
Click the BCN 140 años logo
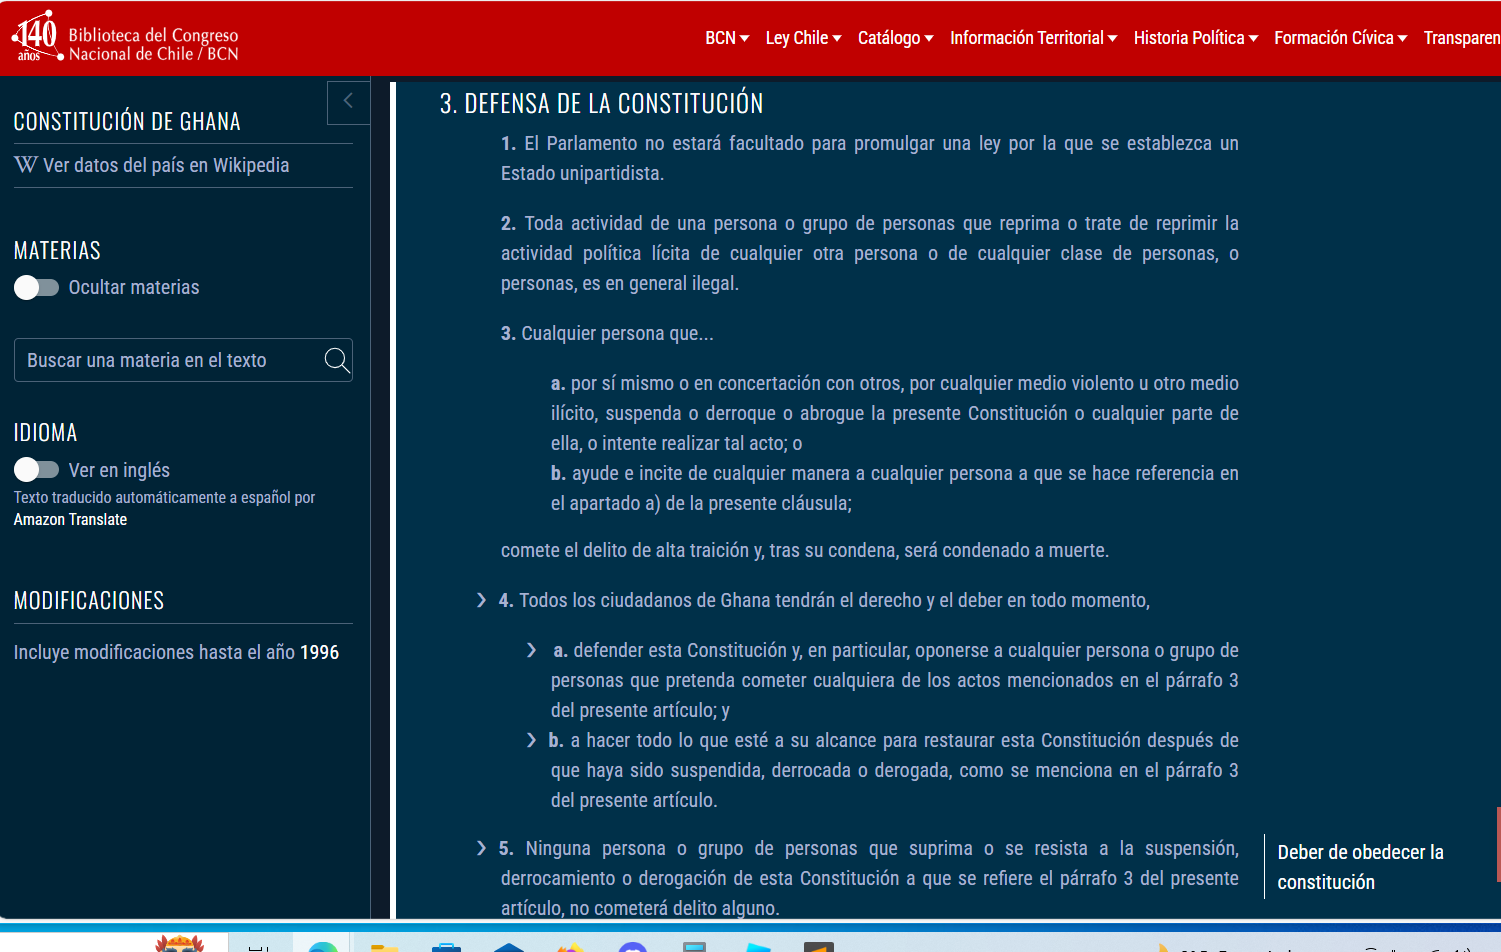coord(37,37)
